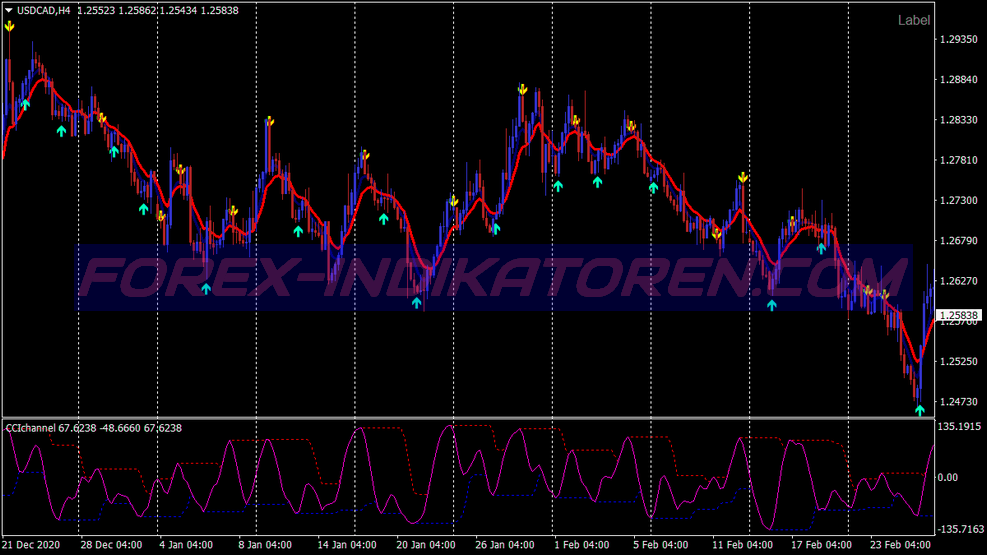Click the 5 Feb 04:00 time label
This screenshot has width=987, height=555.
[660, 545]
